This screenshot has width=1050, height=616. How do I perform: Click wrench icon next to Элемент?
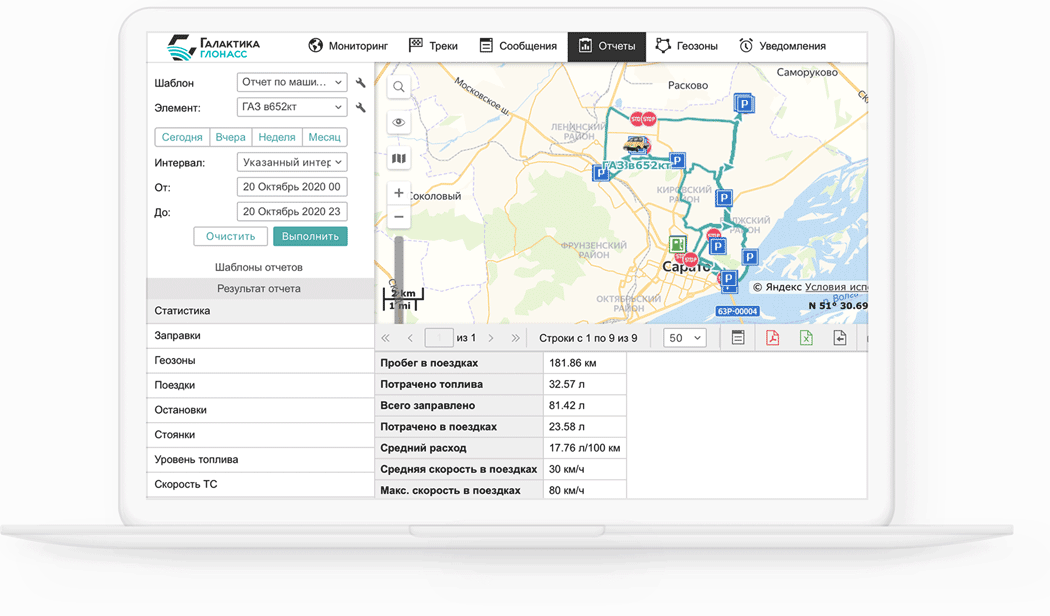[x=360, y=107]
